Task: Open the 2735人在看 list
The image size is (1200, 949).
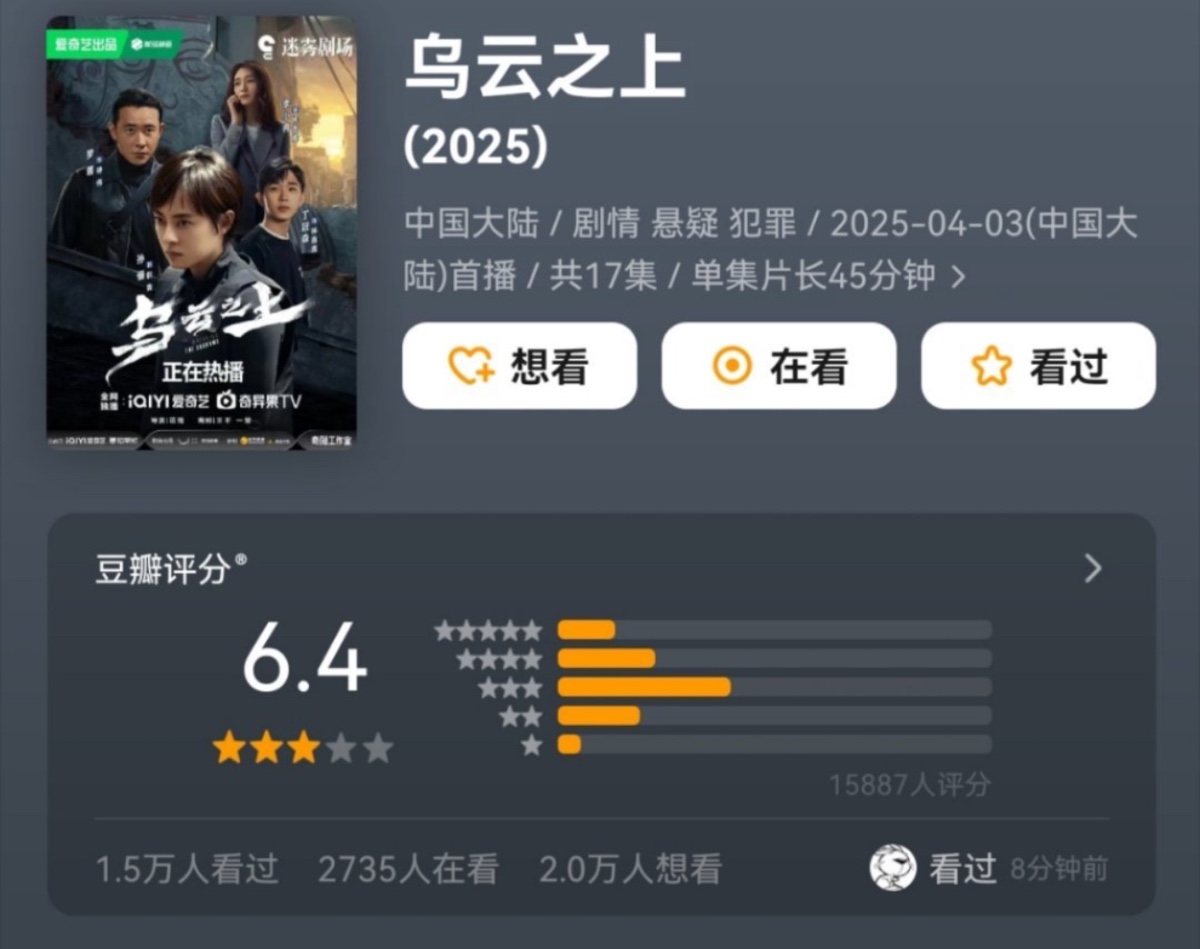Action: 408,869
